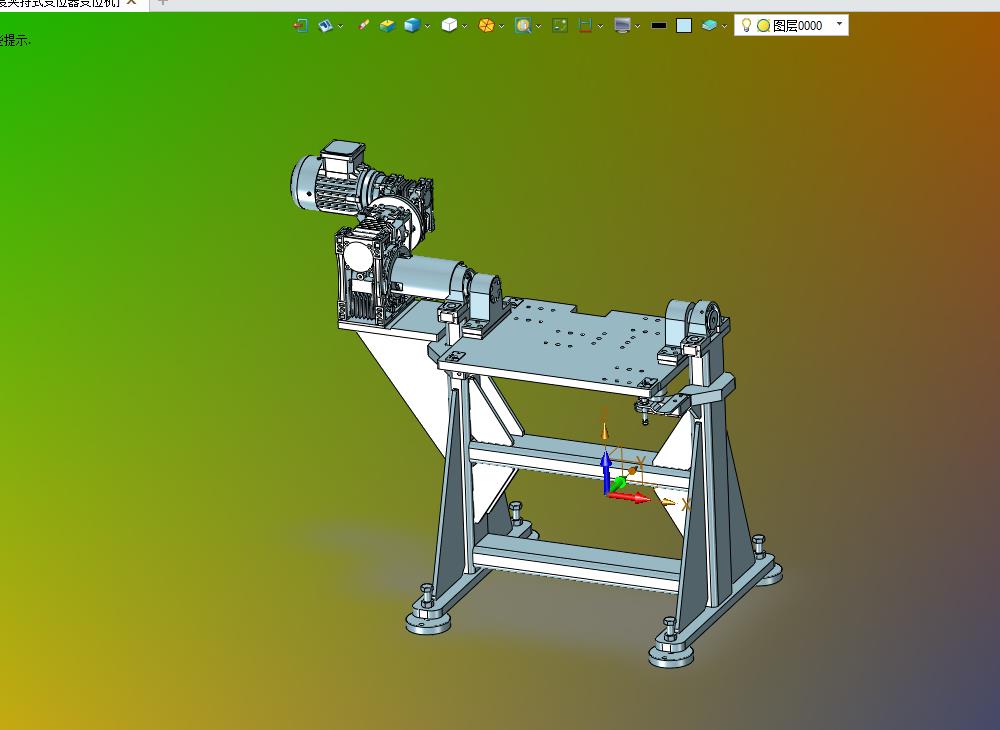Open the dropdown next to the monitor icon

tap(637, 26)
